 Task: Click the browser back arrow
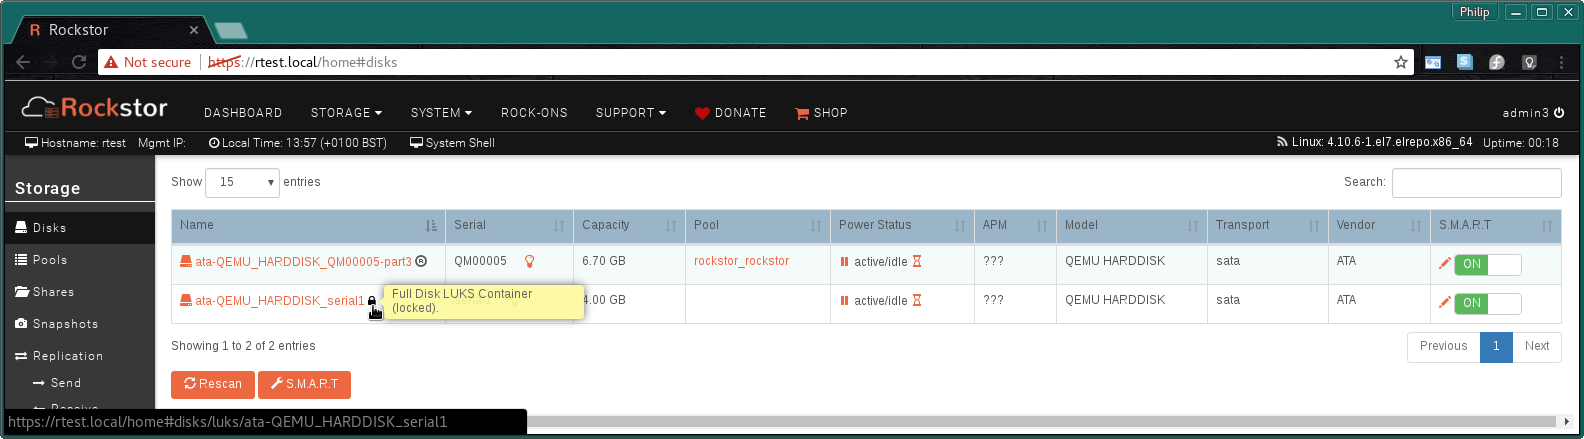pos(23,62)
